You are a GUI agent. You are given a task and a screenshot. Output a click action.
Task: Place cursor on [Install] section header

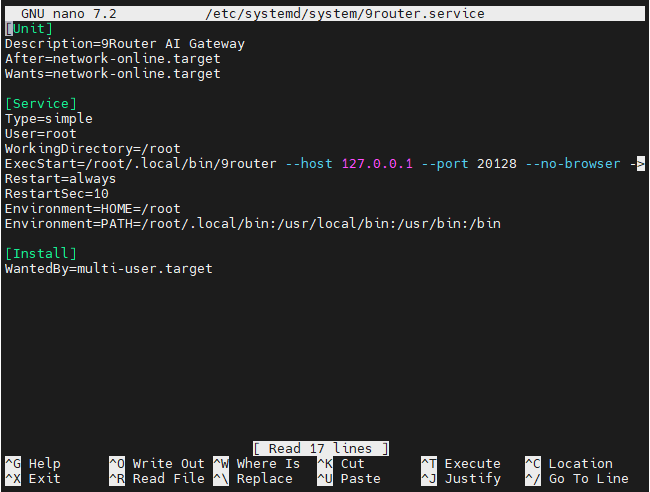pos(41,254)
